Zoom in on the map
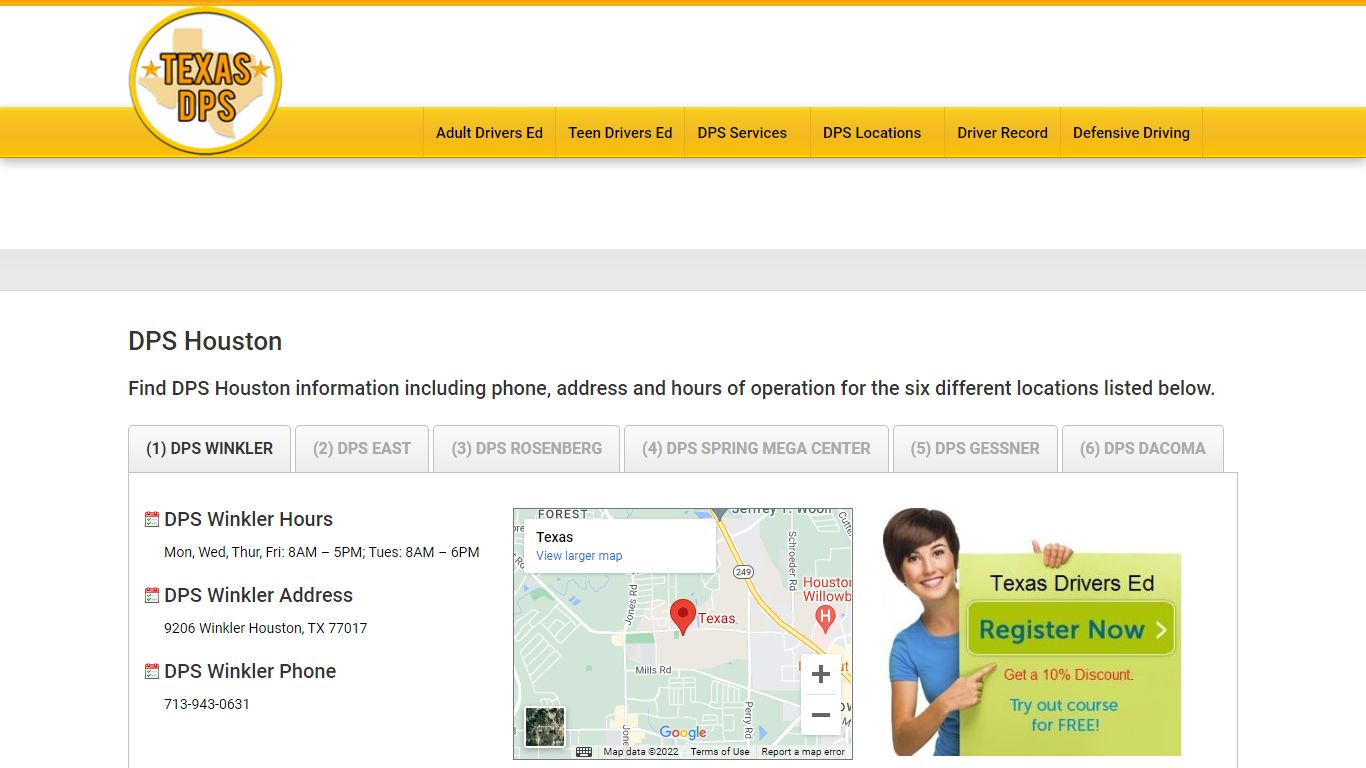1366x768 pixels. pos(821,674)
